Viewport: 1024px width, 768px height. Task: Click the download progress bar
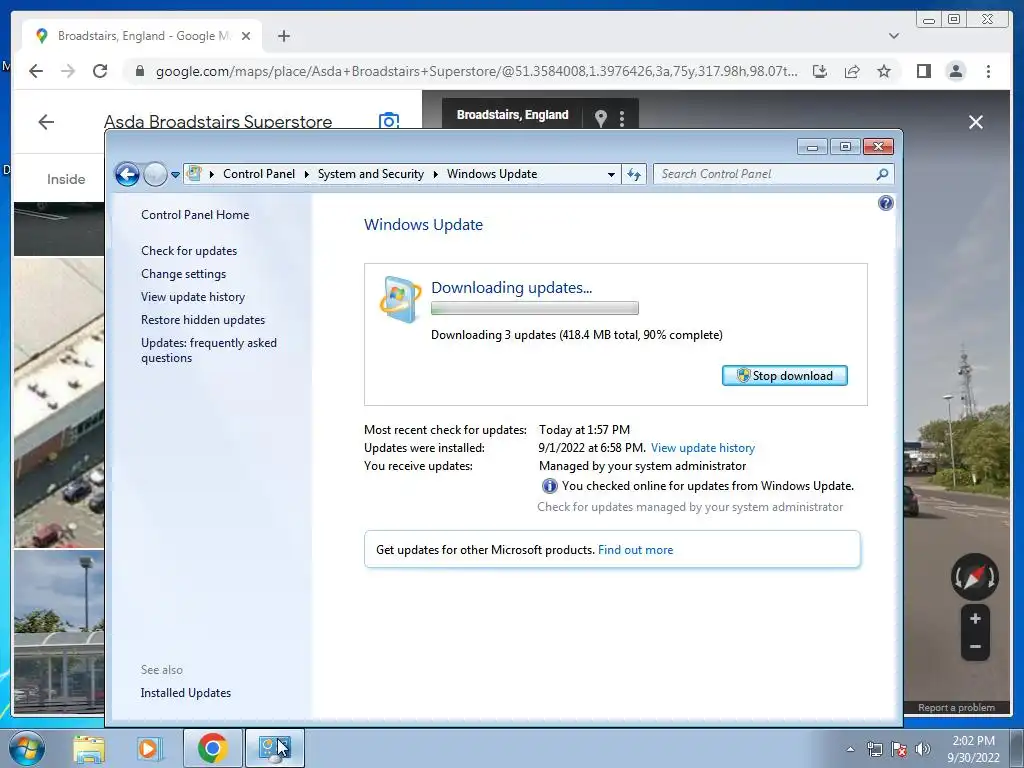534,308
